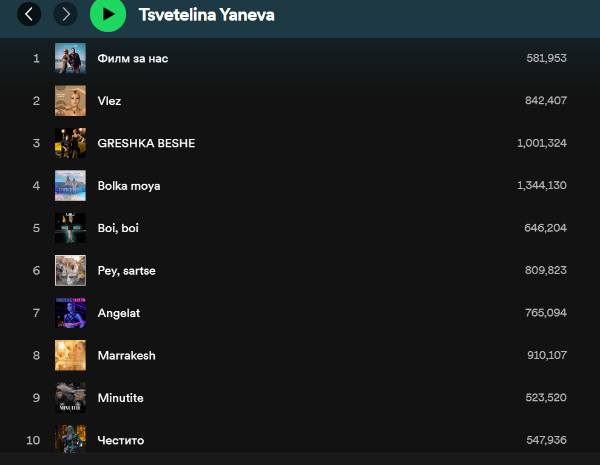The height and width of the screenshot is (465, 600).
Task: Select the song title Bolka moya
Action: pos(129,186)
